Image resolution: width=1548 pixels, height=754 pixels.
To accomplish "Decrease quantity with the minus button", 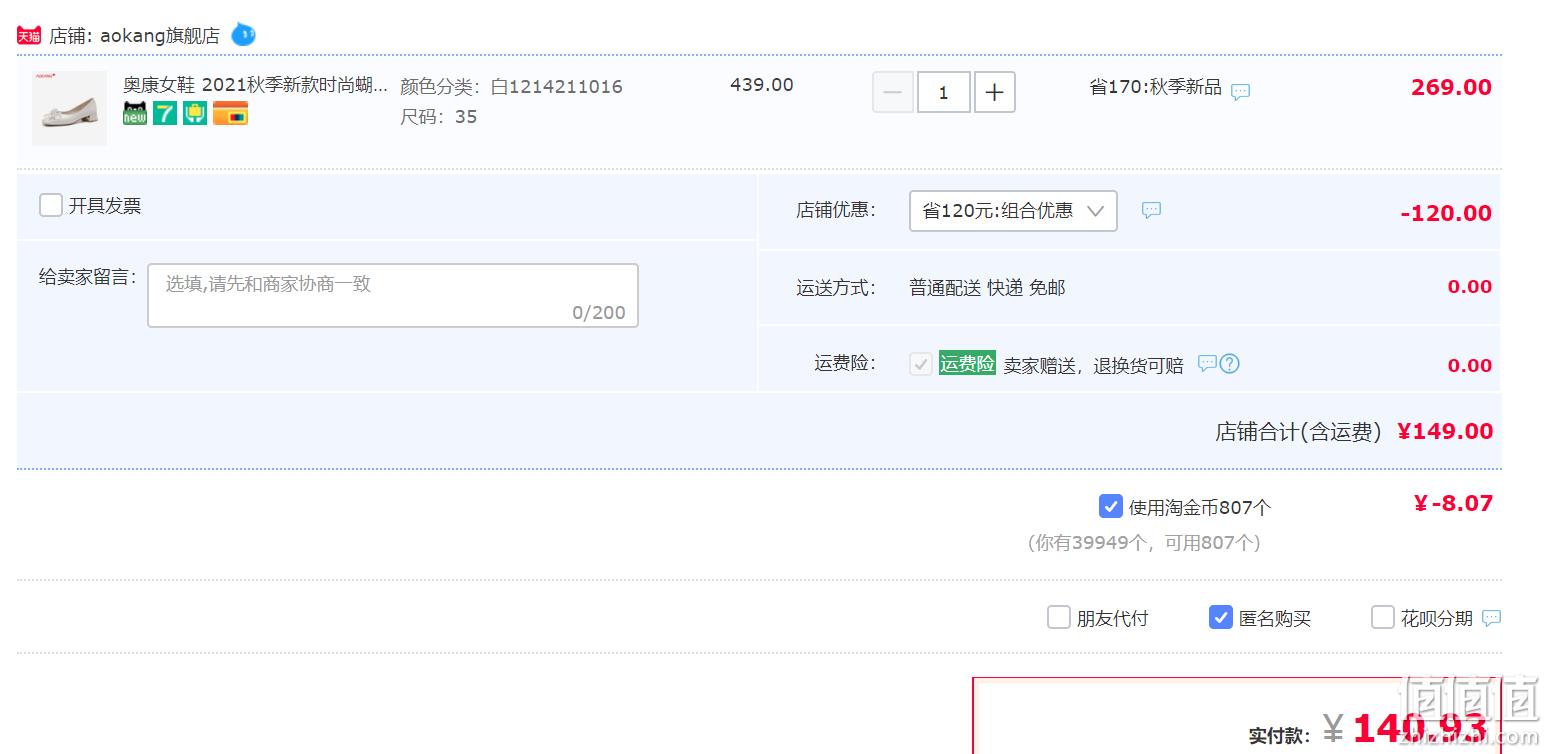I will 893,93.
